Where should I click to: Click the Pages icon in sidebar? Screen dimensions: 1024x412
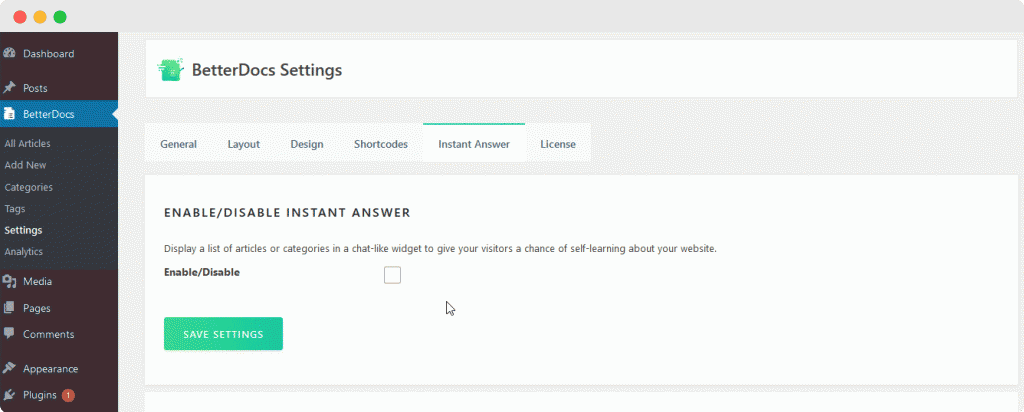[8, 308]
